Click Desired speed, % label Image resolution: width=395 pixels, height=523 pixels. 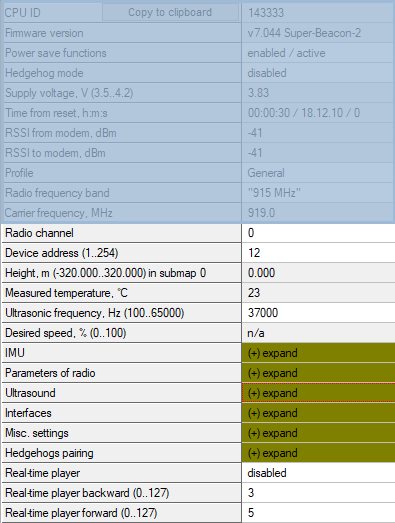click(66, 333)
